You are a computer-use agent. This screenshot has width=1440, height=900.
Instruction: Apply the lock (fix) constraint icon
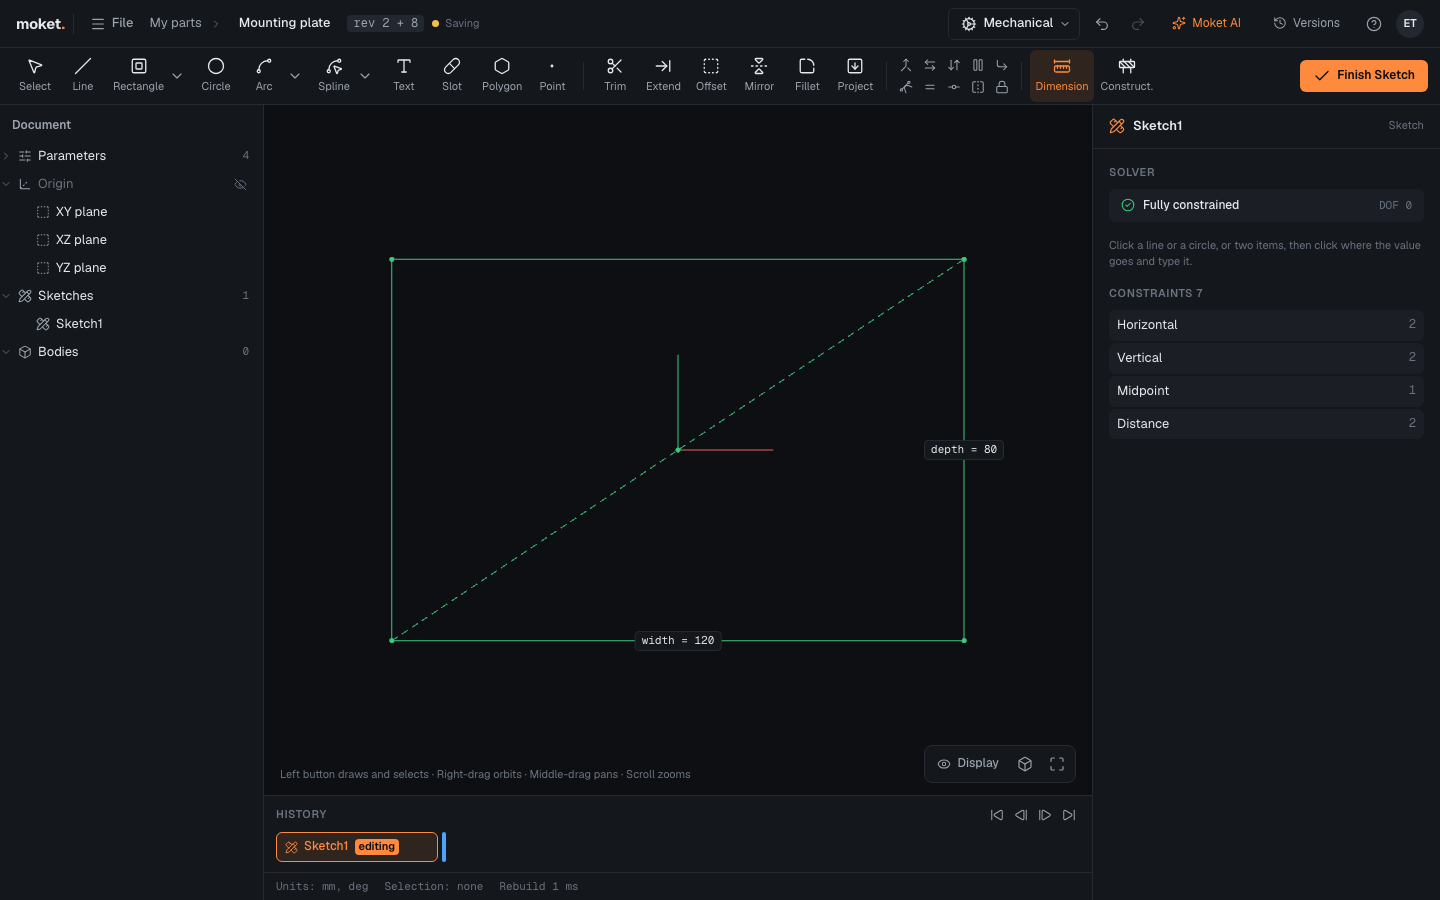pos(1002,87)
